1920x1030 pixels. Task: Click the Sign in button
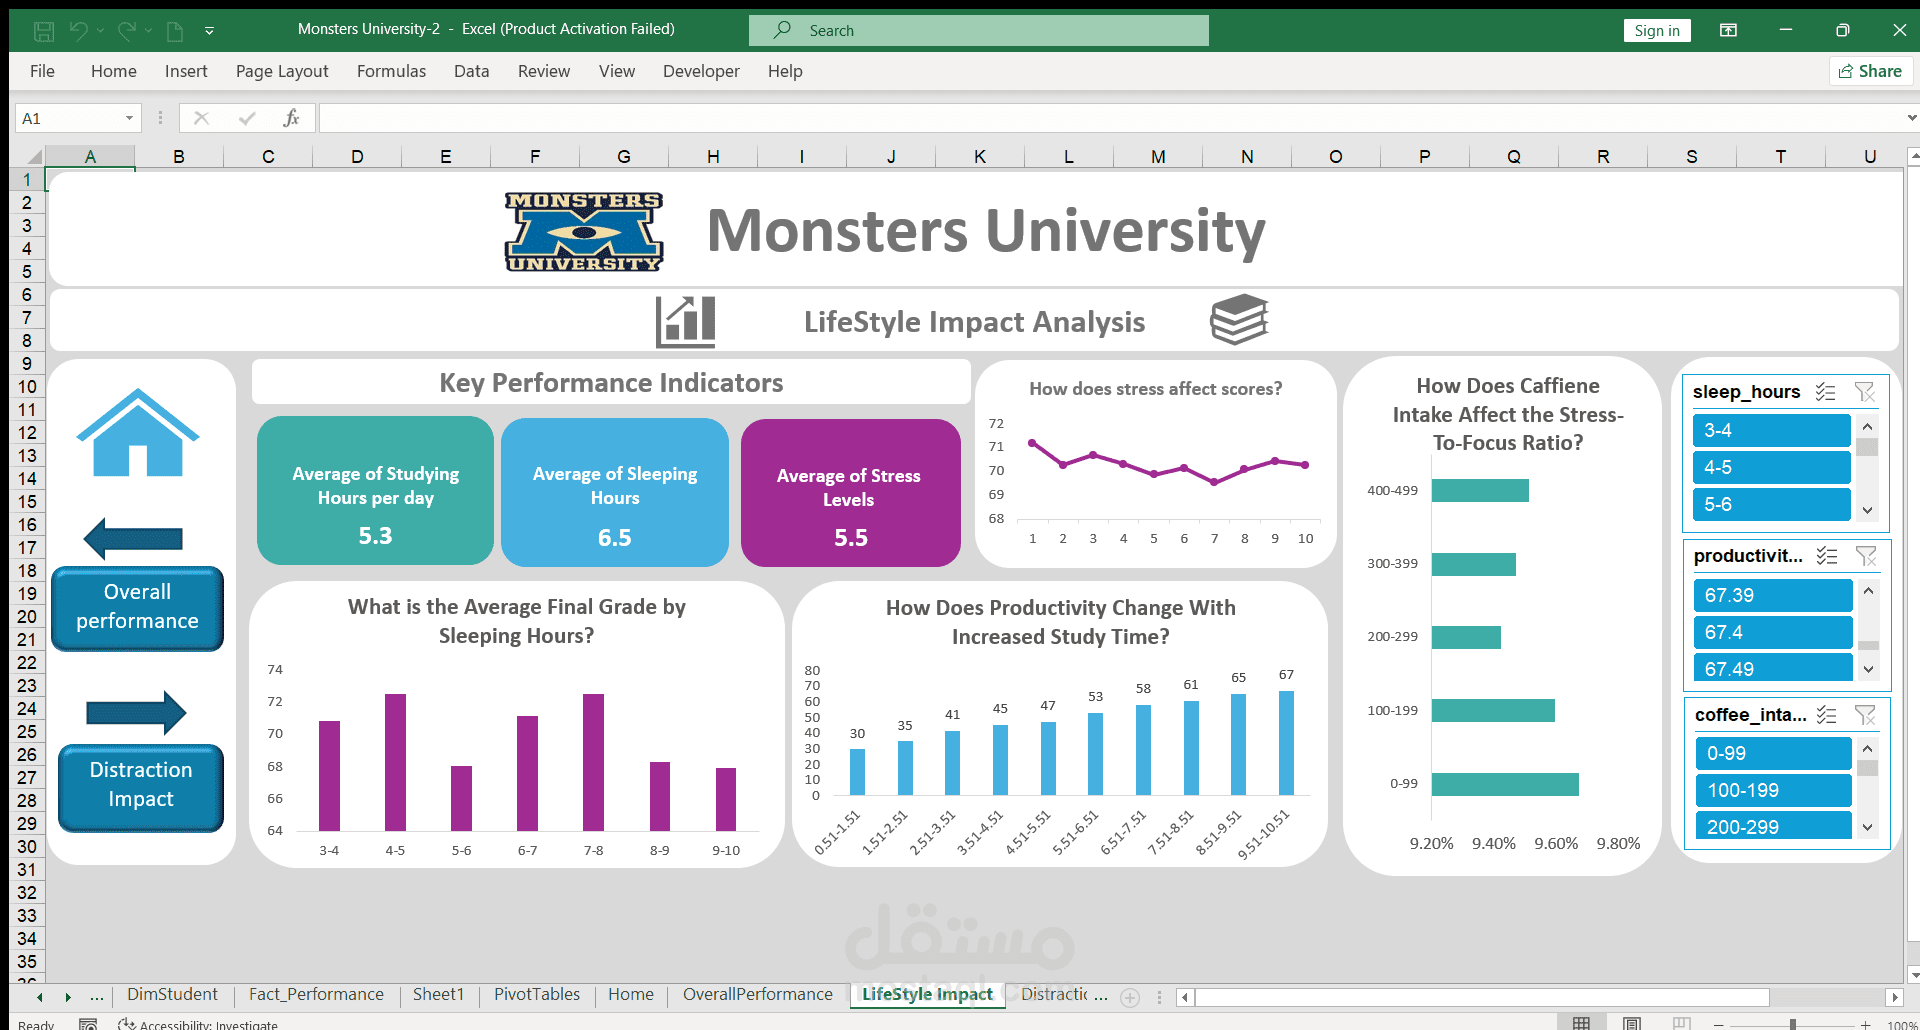click(x=1657, y=30)
